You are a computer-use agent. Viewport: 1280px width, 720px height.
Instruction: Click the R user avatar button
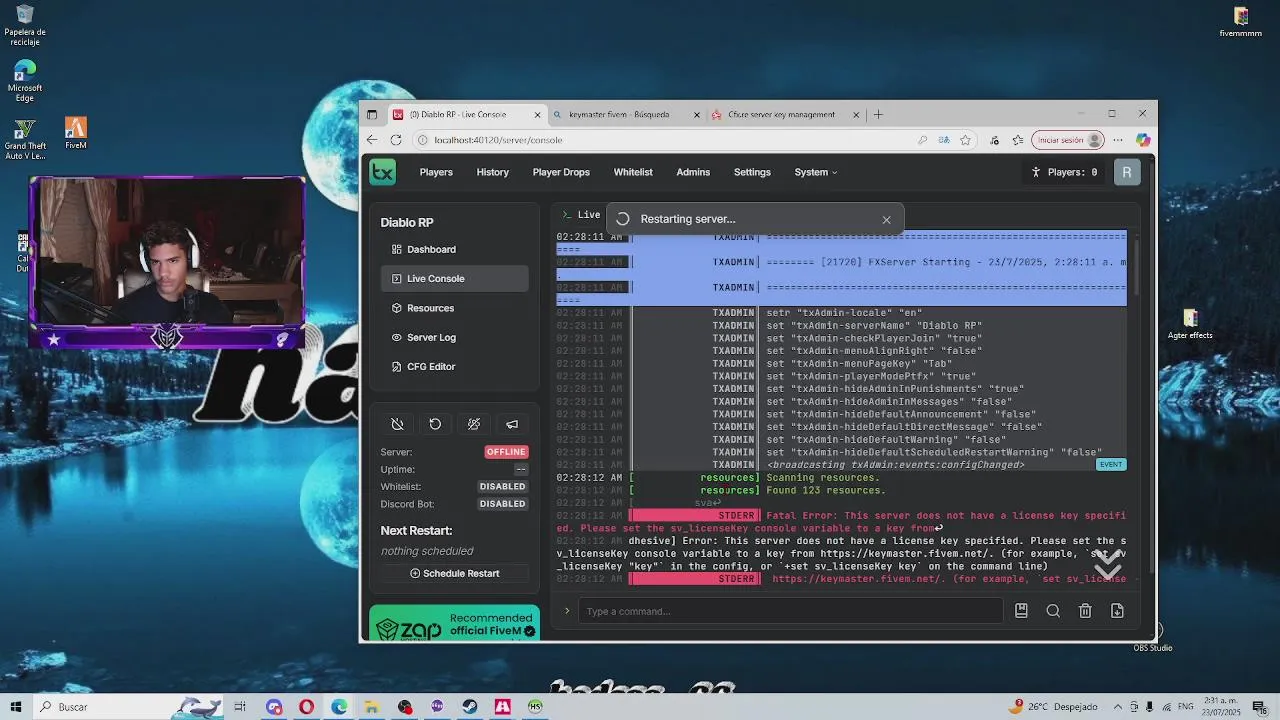(x=1127, y=172)
